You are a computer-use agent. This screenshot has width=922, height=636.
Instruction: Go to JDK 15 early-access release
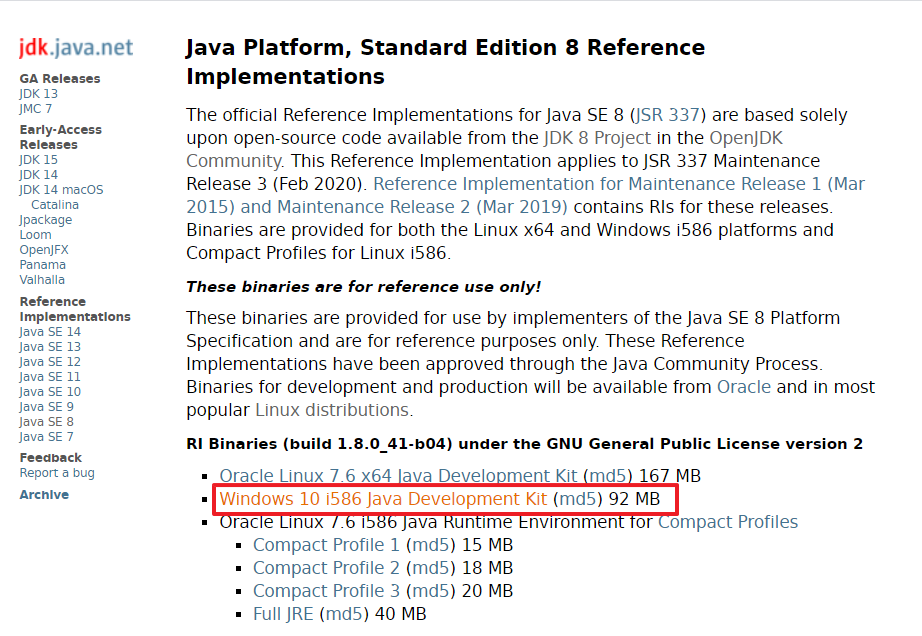pyautogui.click(x=38, y=160)
